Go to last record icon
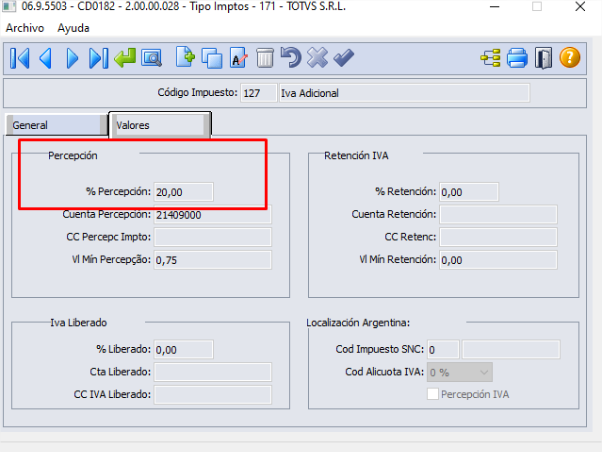Viewport: 602px width, 452px height. [x=99, y=58]
